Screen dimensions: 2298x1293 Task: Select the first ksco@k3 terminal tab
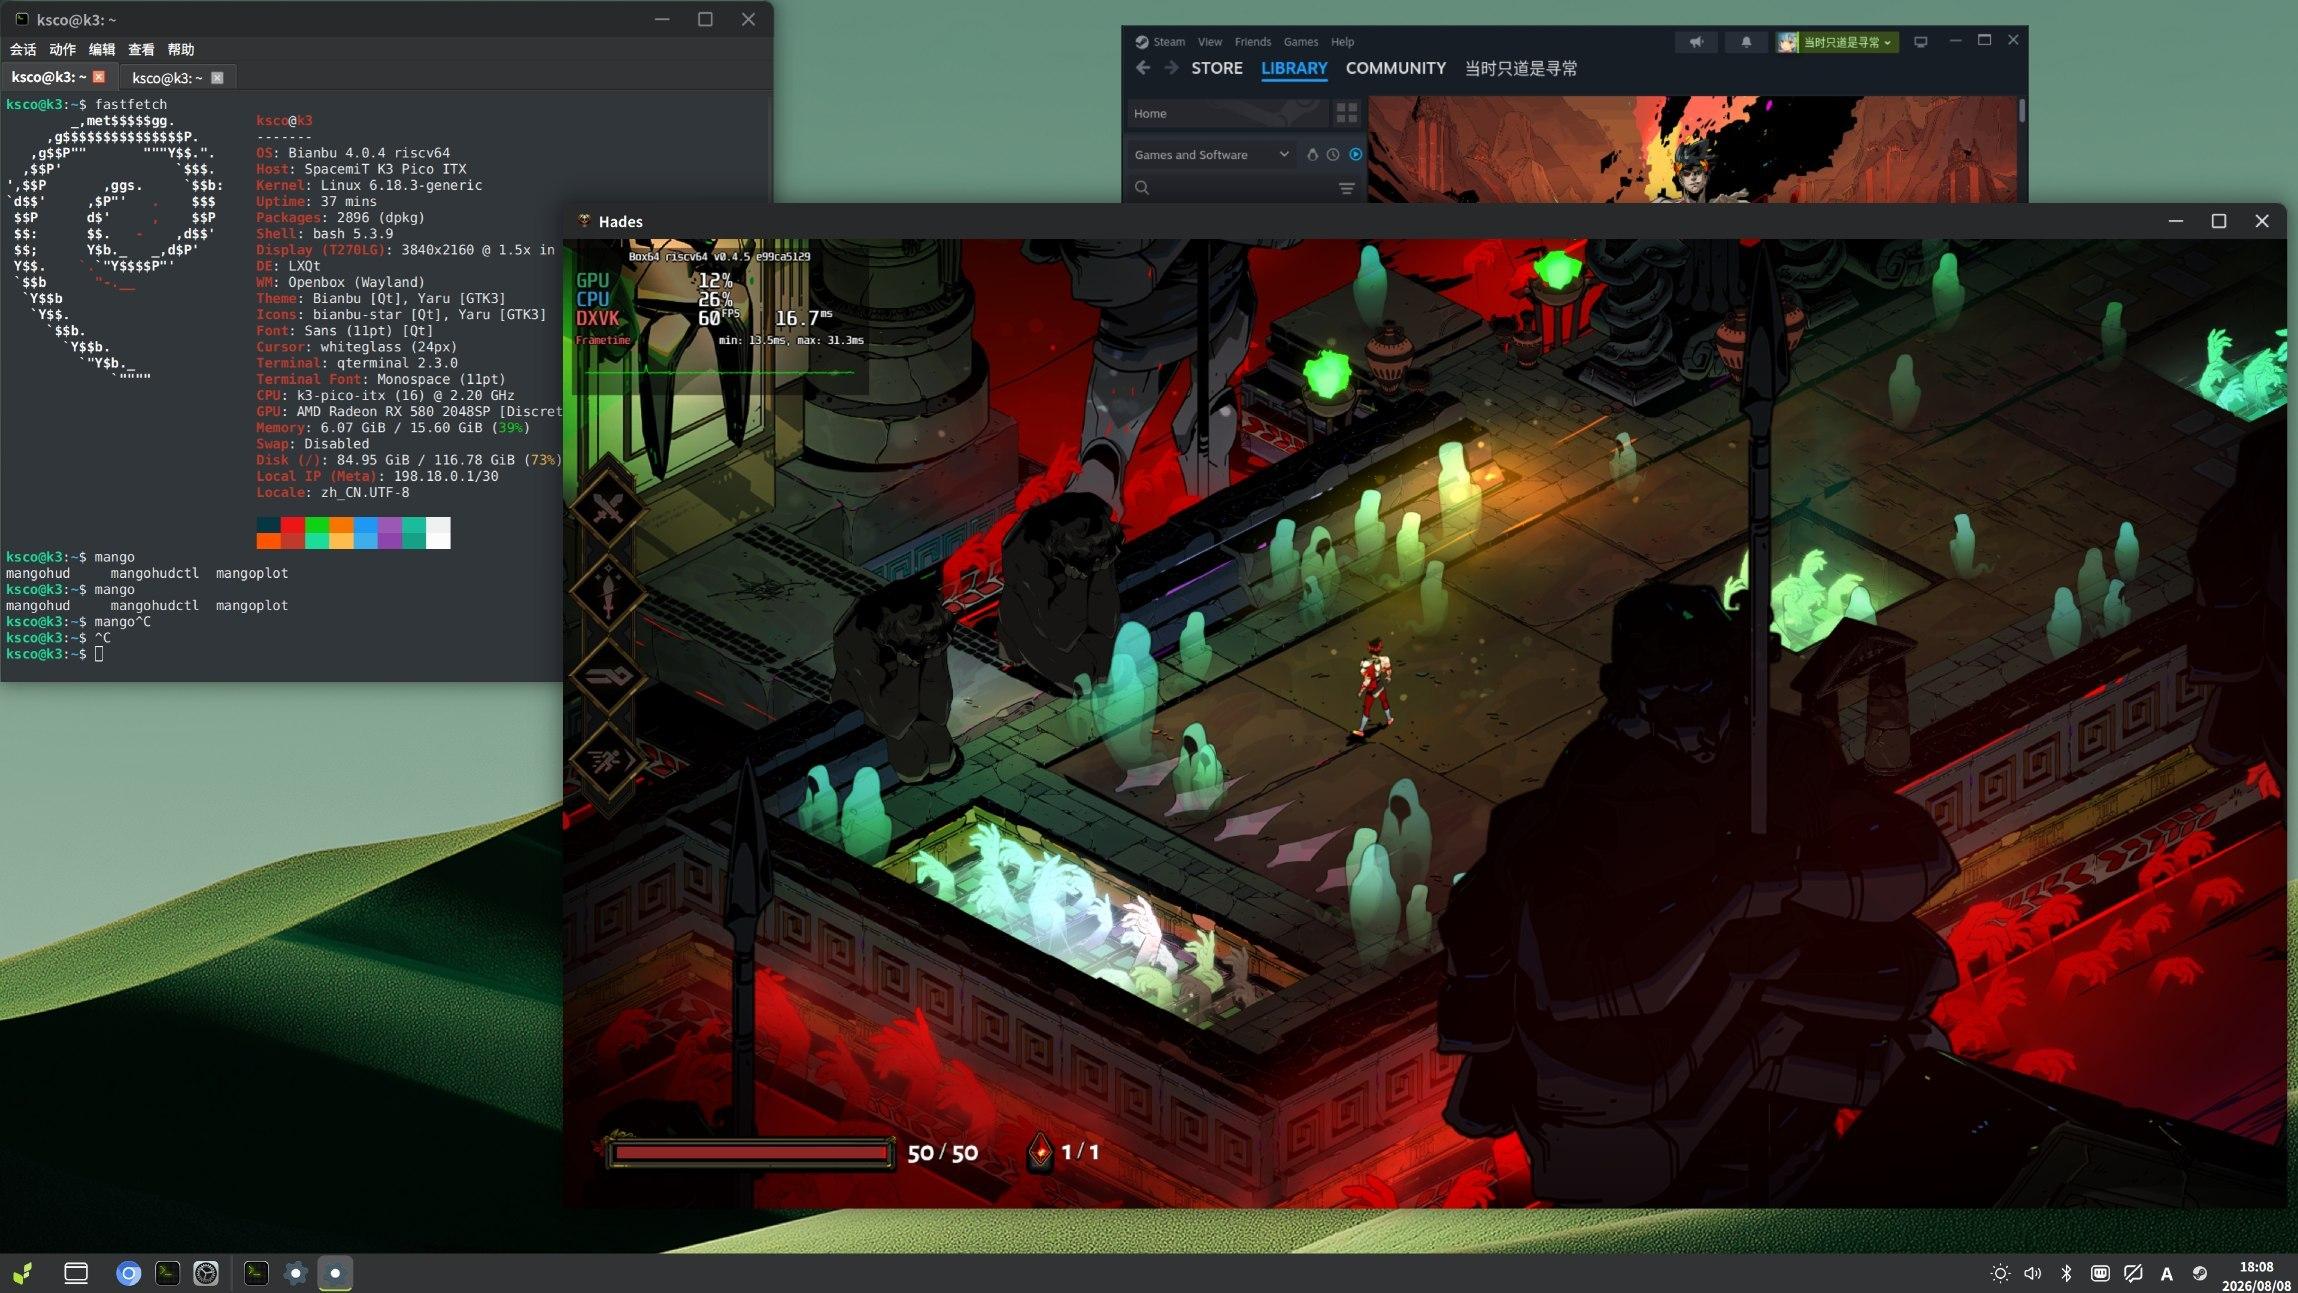(x=59, y=77)
